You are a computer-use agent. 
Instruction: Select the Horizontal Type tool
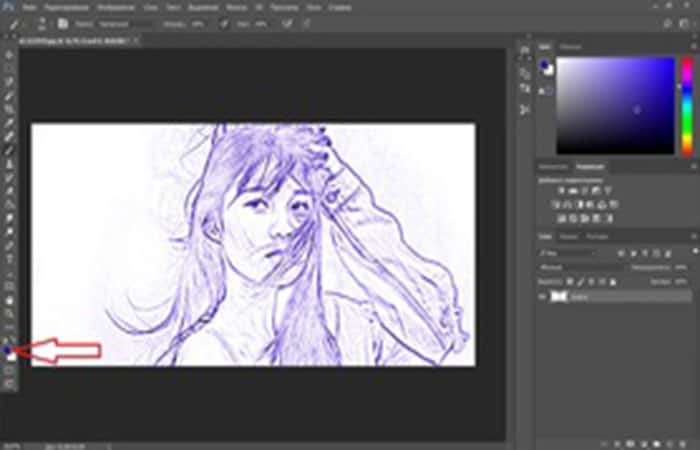(x=9, y=259)
